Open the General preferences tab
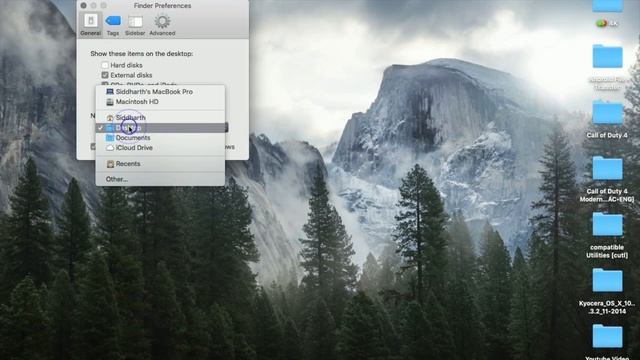Viewport: 640px width, 360px height. click(x=91, y=25)
